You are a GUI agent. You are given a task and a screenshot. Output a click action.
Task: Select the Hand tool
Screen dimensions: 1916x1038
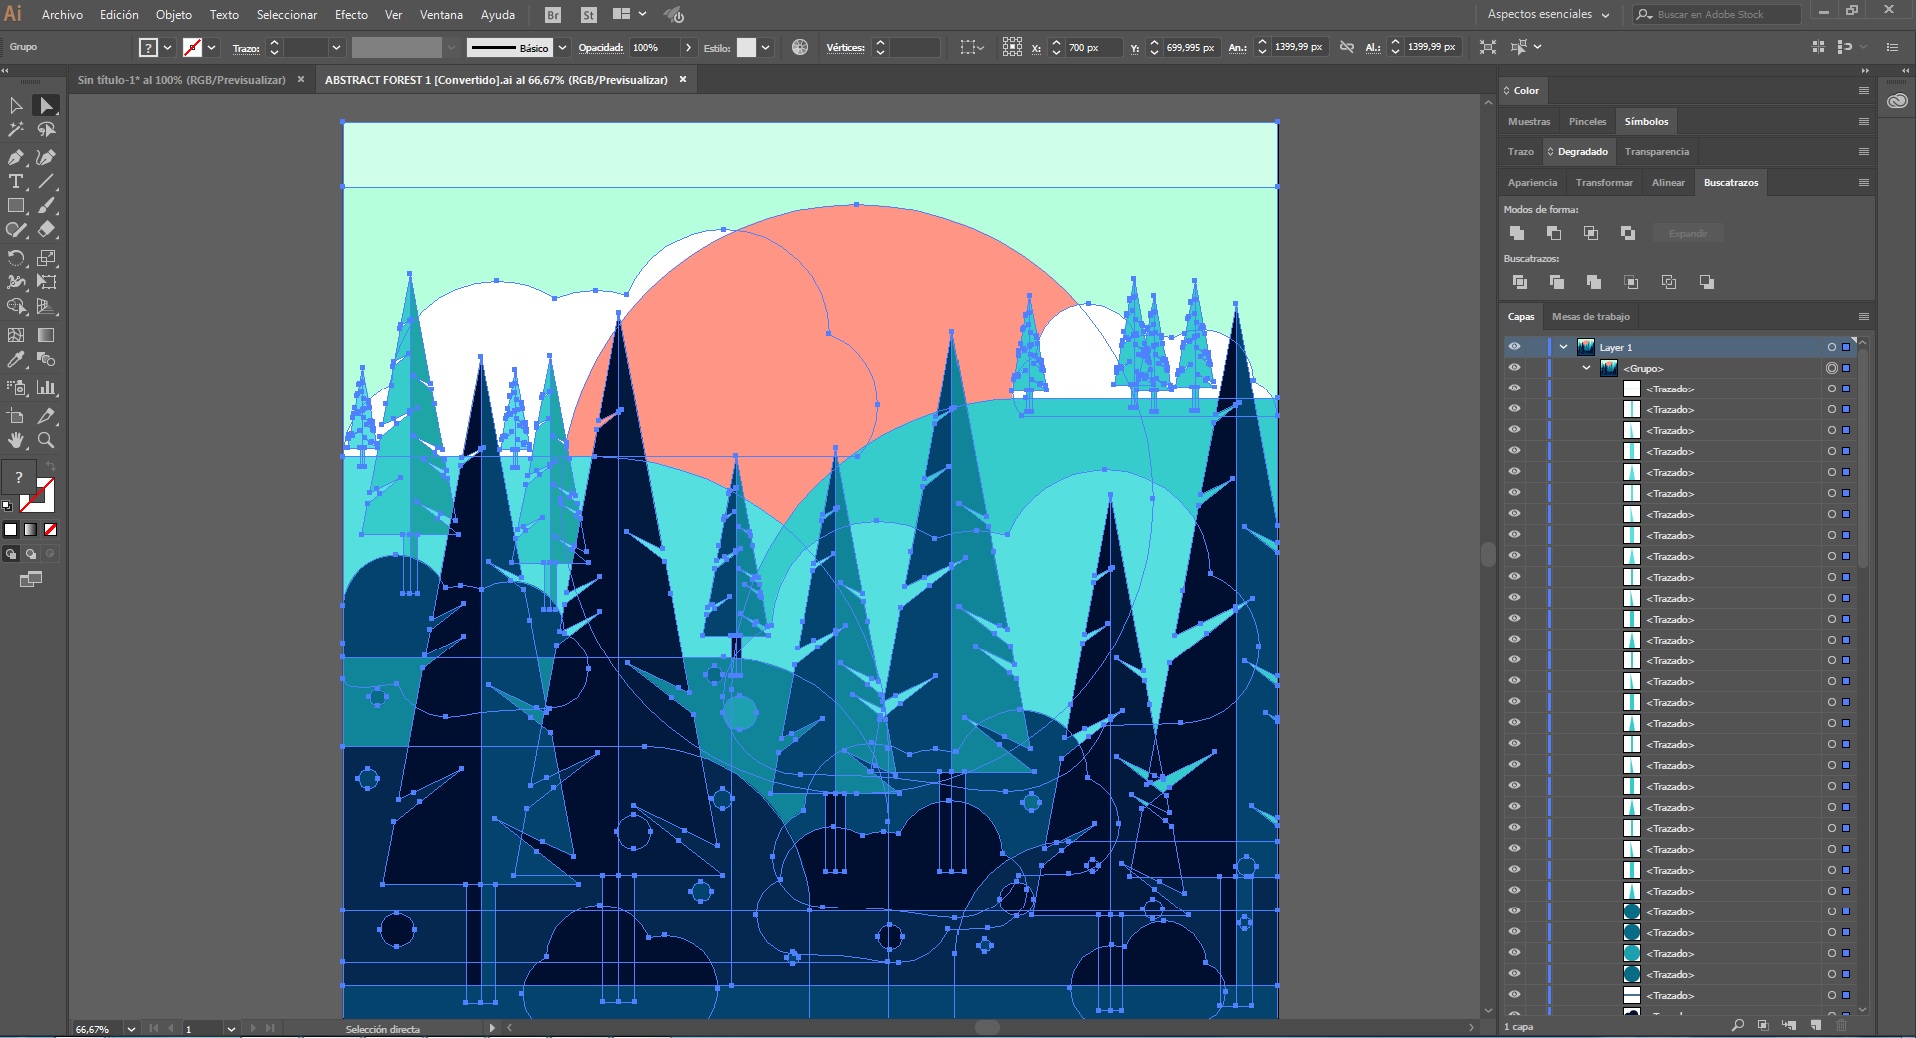click(16, 441)
